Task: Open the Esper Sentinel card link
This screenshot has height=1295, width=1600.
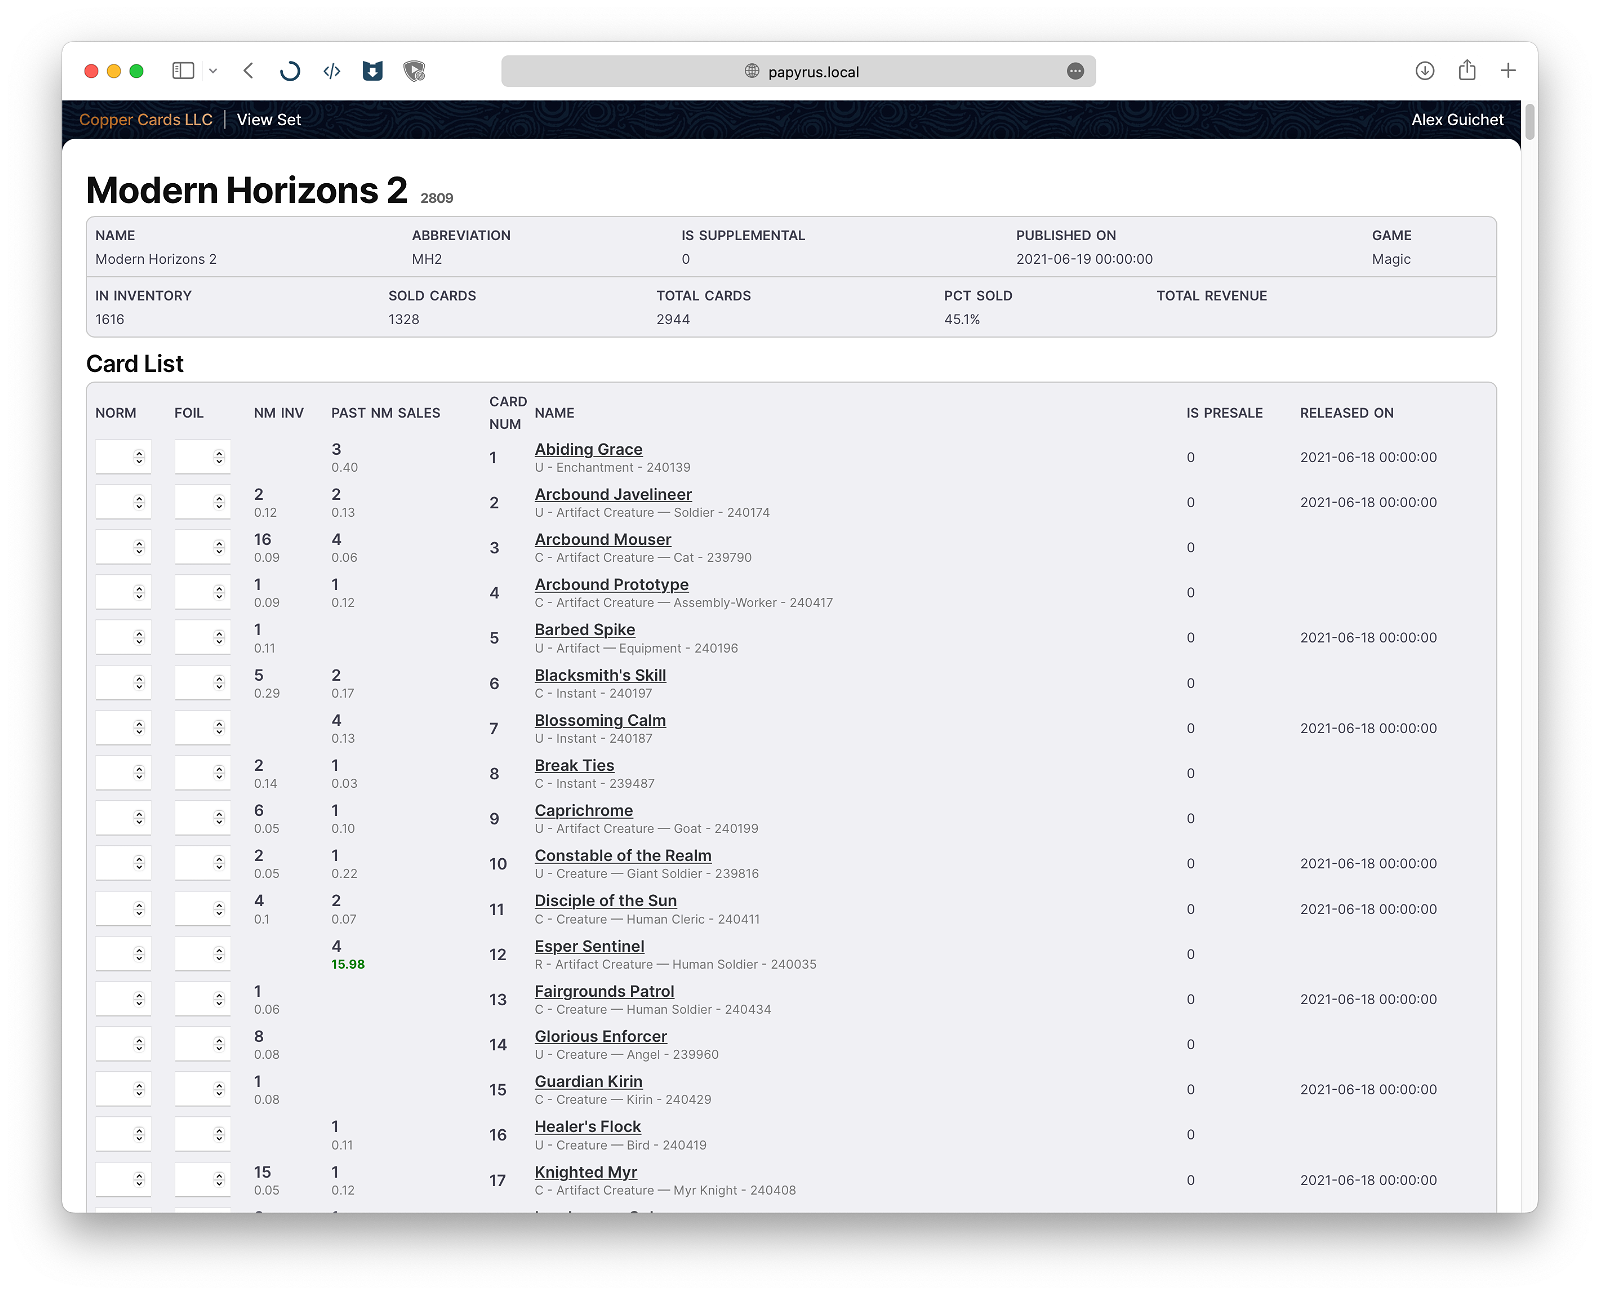Action: pos(590,946)
